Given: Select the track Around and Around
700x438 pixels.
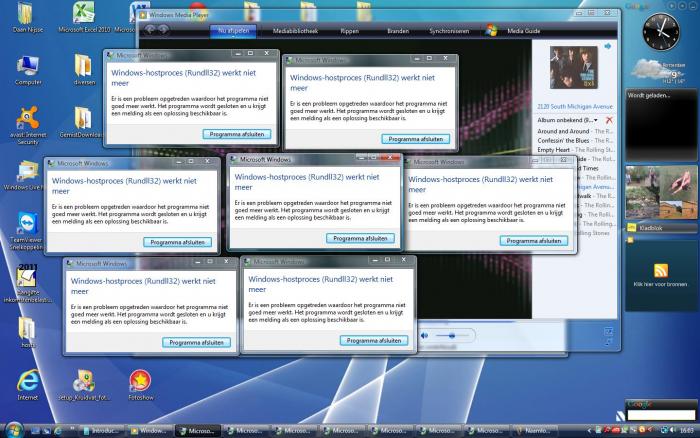Looking at the screenshot, I should 575,131.
